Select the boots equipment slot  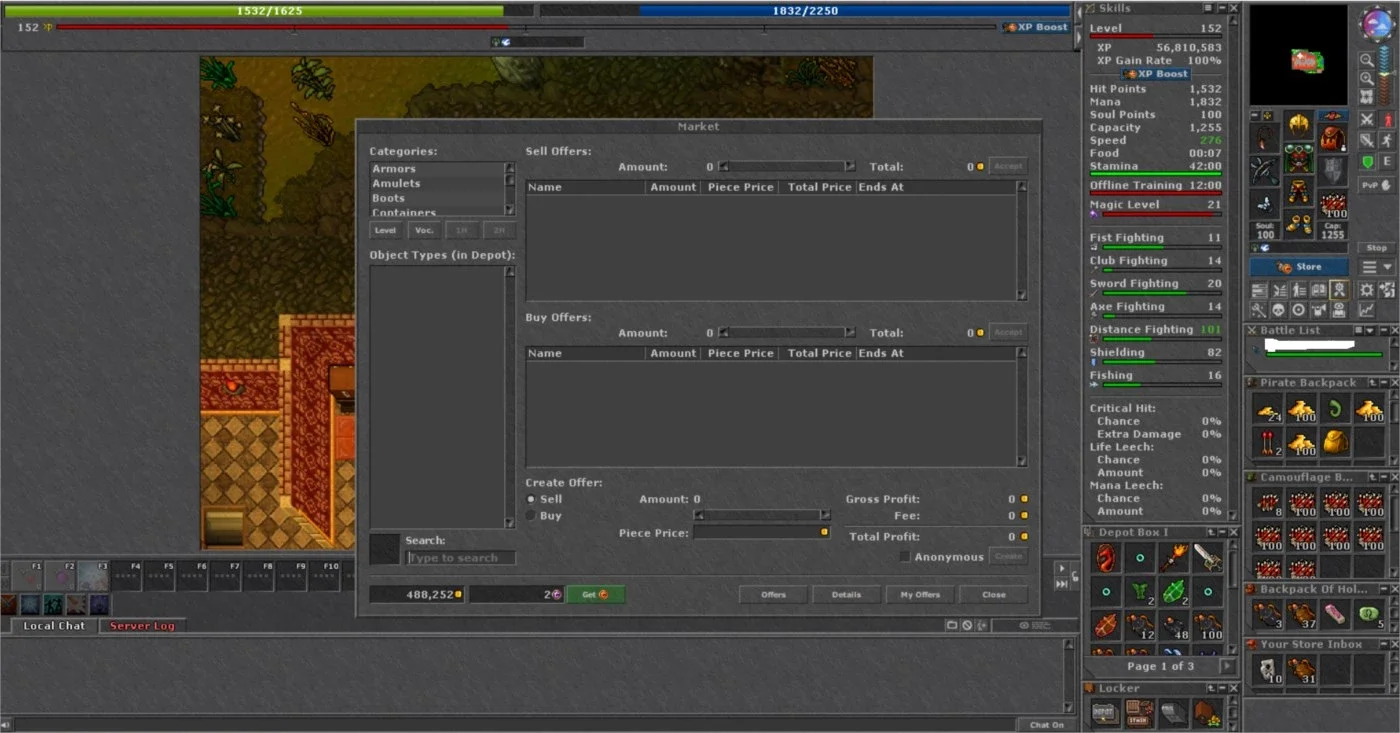tap(1299, 223)
